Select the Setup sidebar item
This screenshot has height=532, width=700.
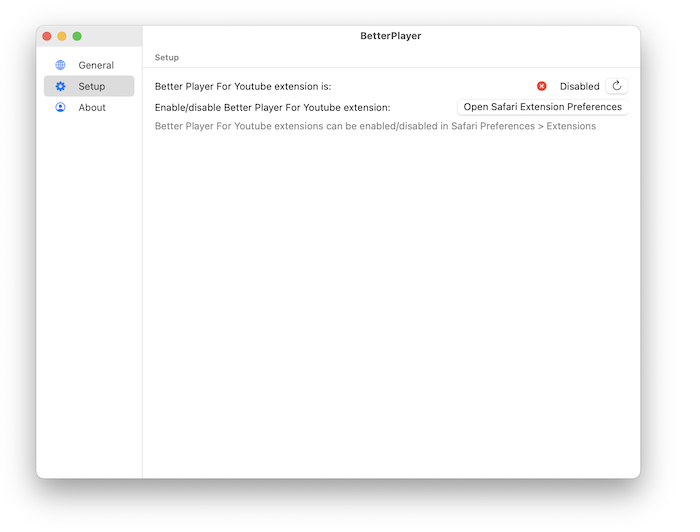[89, 86]
